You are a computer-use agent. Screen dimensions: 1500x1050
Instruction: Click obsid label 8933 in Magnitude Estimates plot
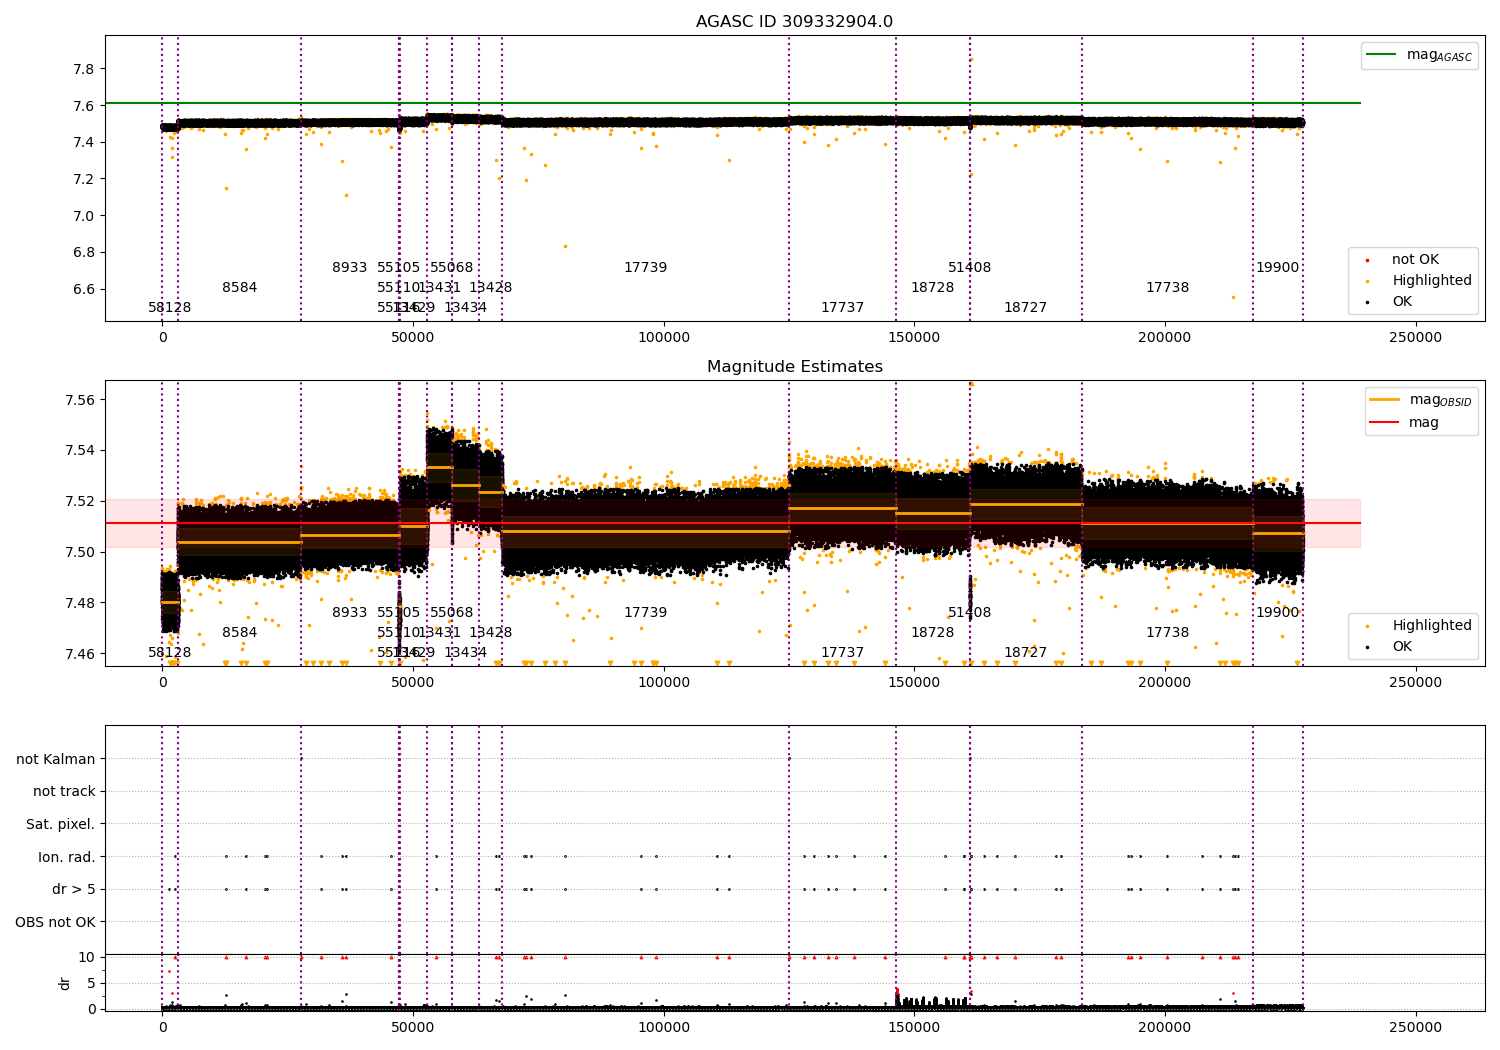click(350, 613)
